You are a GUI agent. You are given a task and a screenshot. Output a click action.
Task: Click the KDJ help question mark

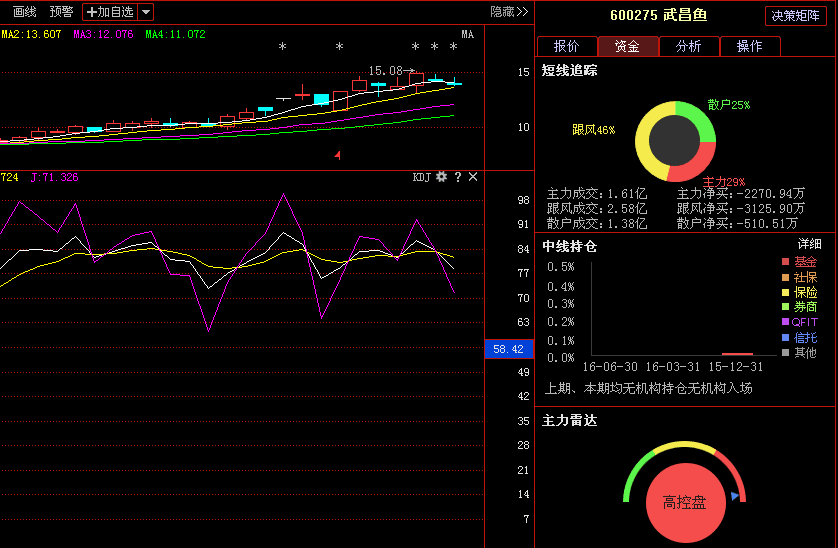[457, 177]
